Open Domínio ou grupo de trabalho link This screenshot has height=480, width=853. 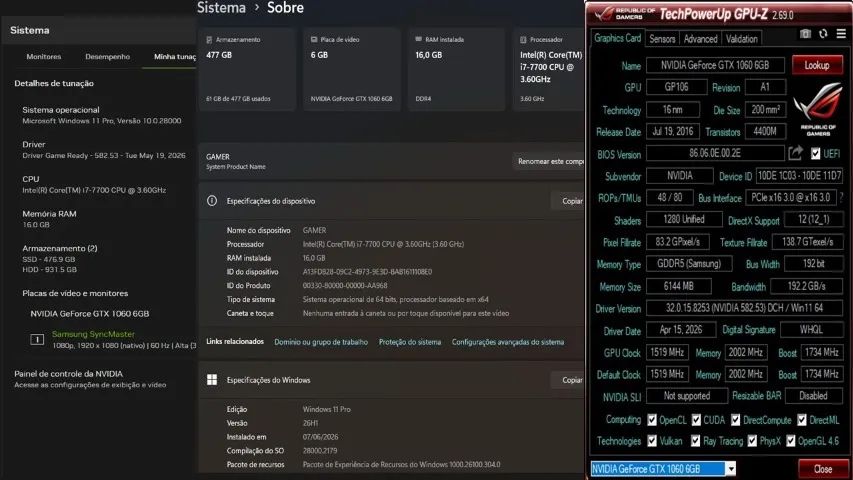(321, 342)
